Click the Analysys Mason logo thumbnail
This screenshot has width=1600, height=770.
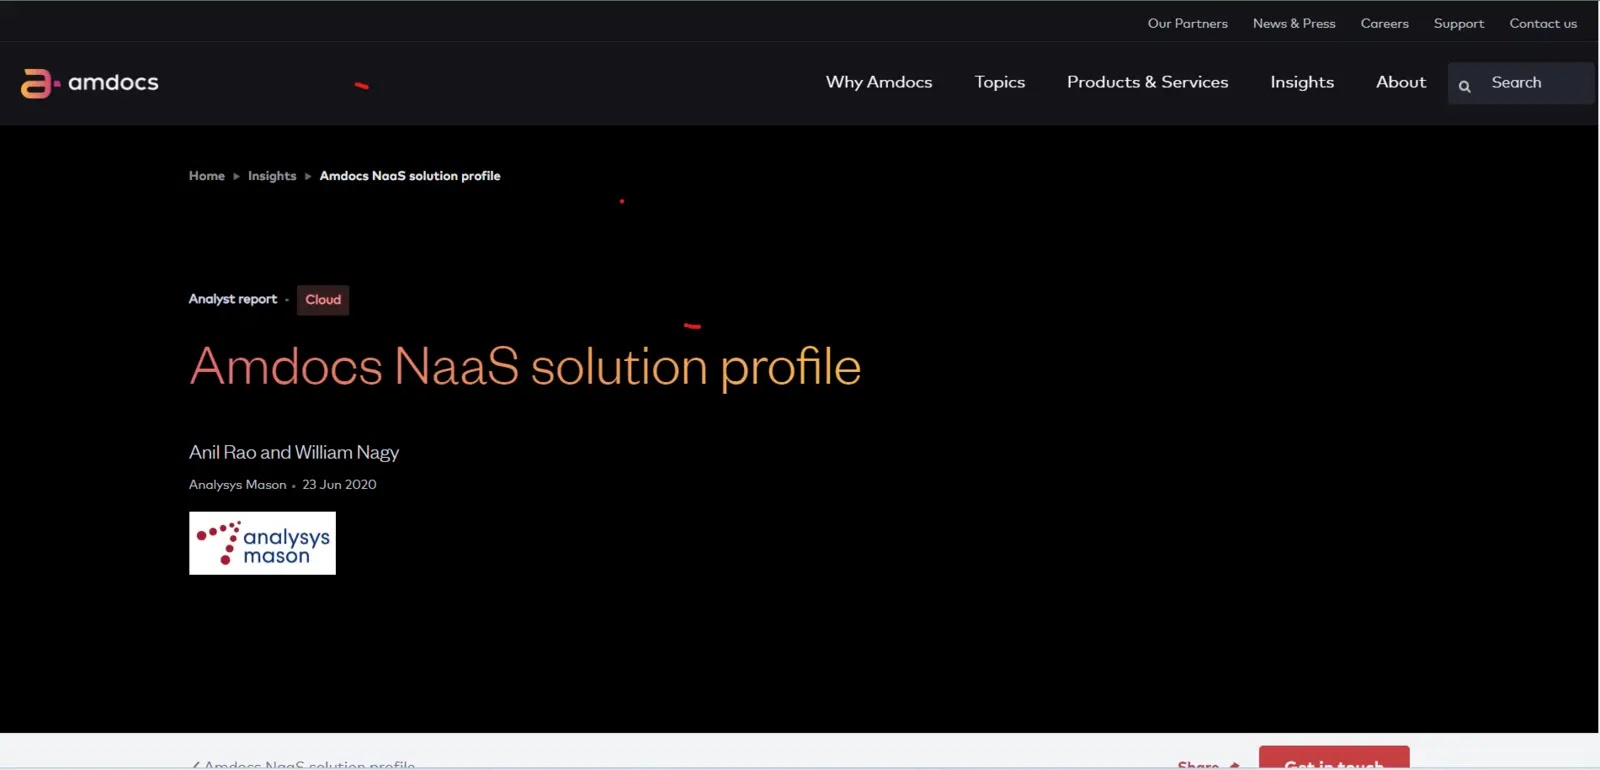(262, 543)
